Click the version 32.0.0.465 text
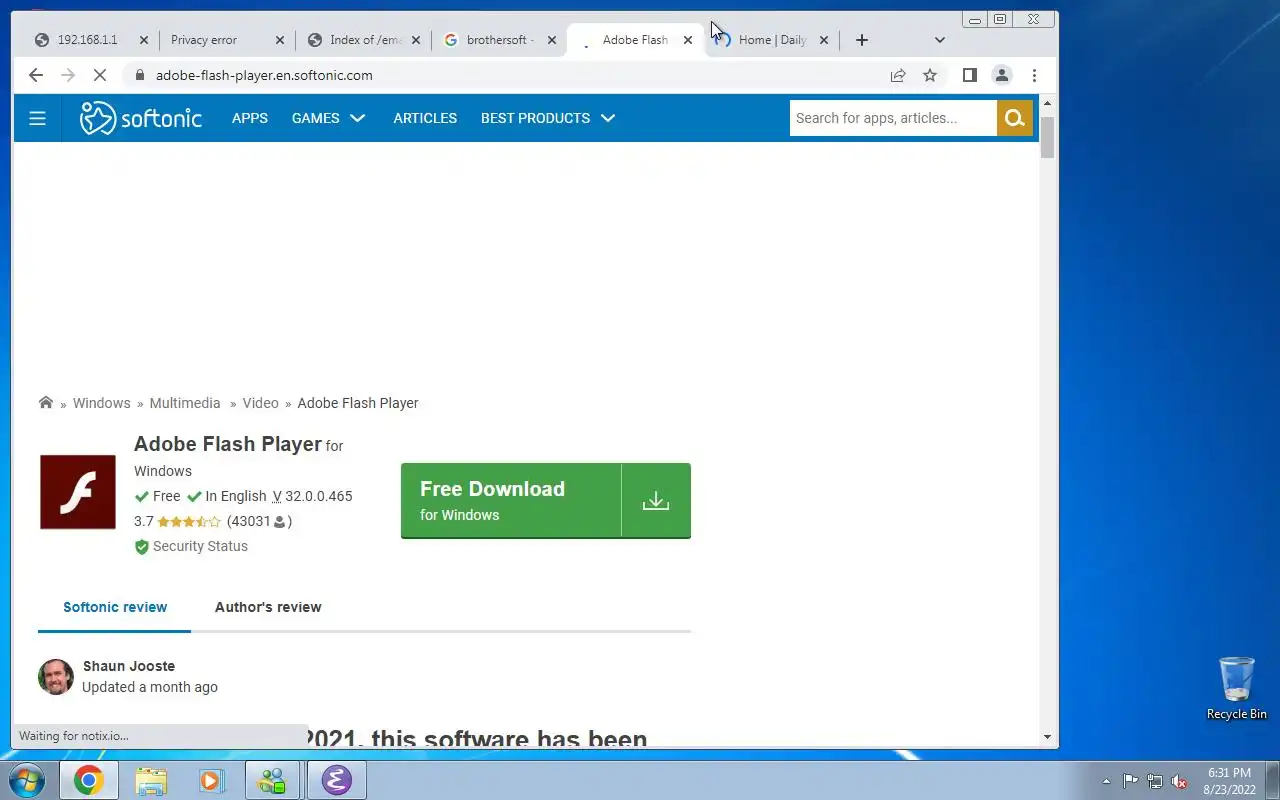 click(318, 496)
